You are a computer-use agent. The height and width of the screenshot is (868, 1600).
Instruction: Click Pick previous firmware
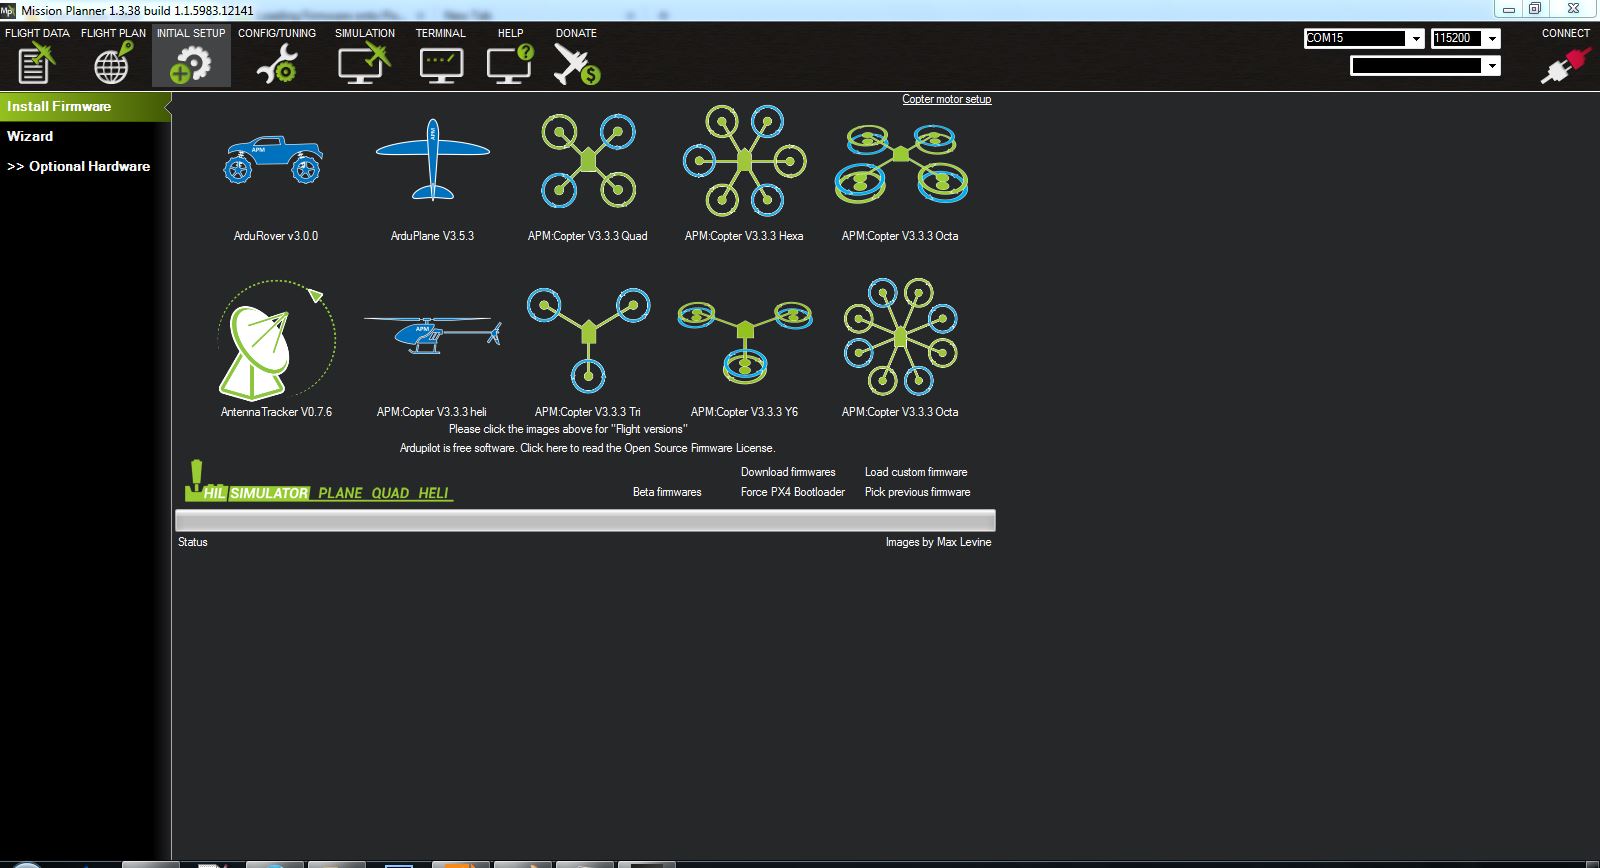[917, 492]
